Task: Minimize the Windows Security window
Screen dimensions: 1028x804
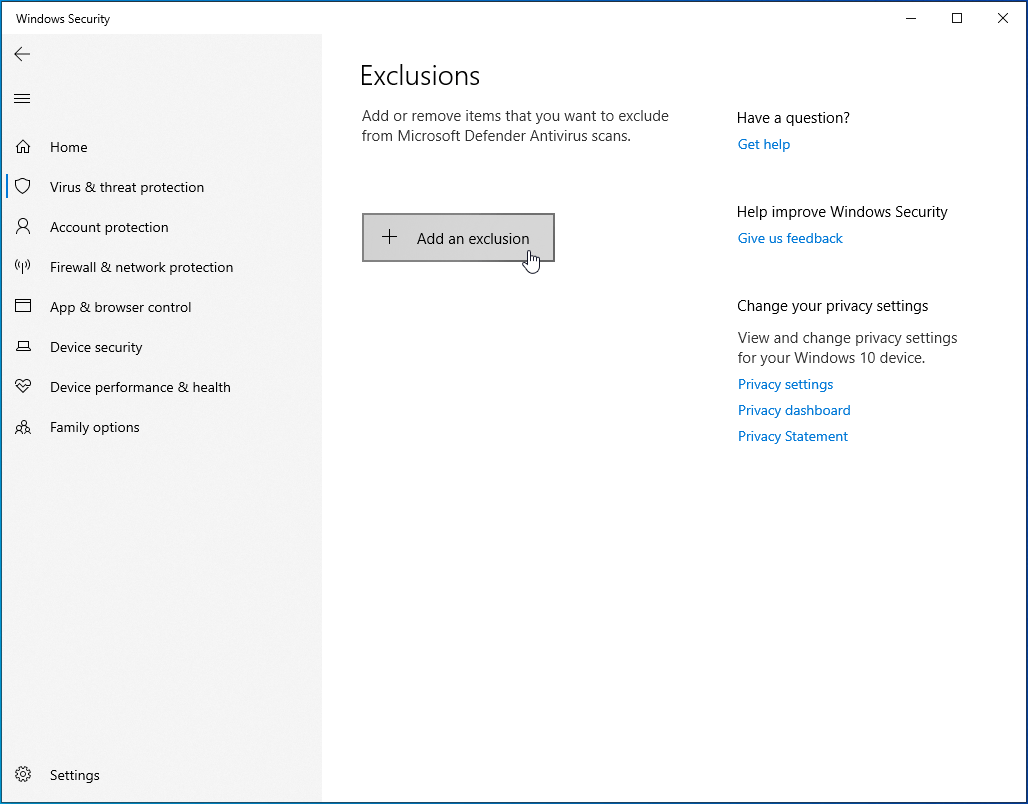Action: click(x=910, y=18)
